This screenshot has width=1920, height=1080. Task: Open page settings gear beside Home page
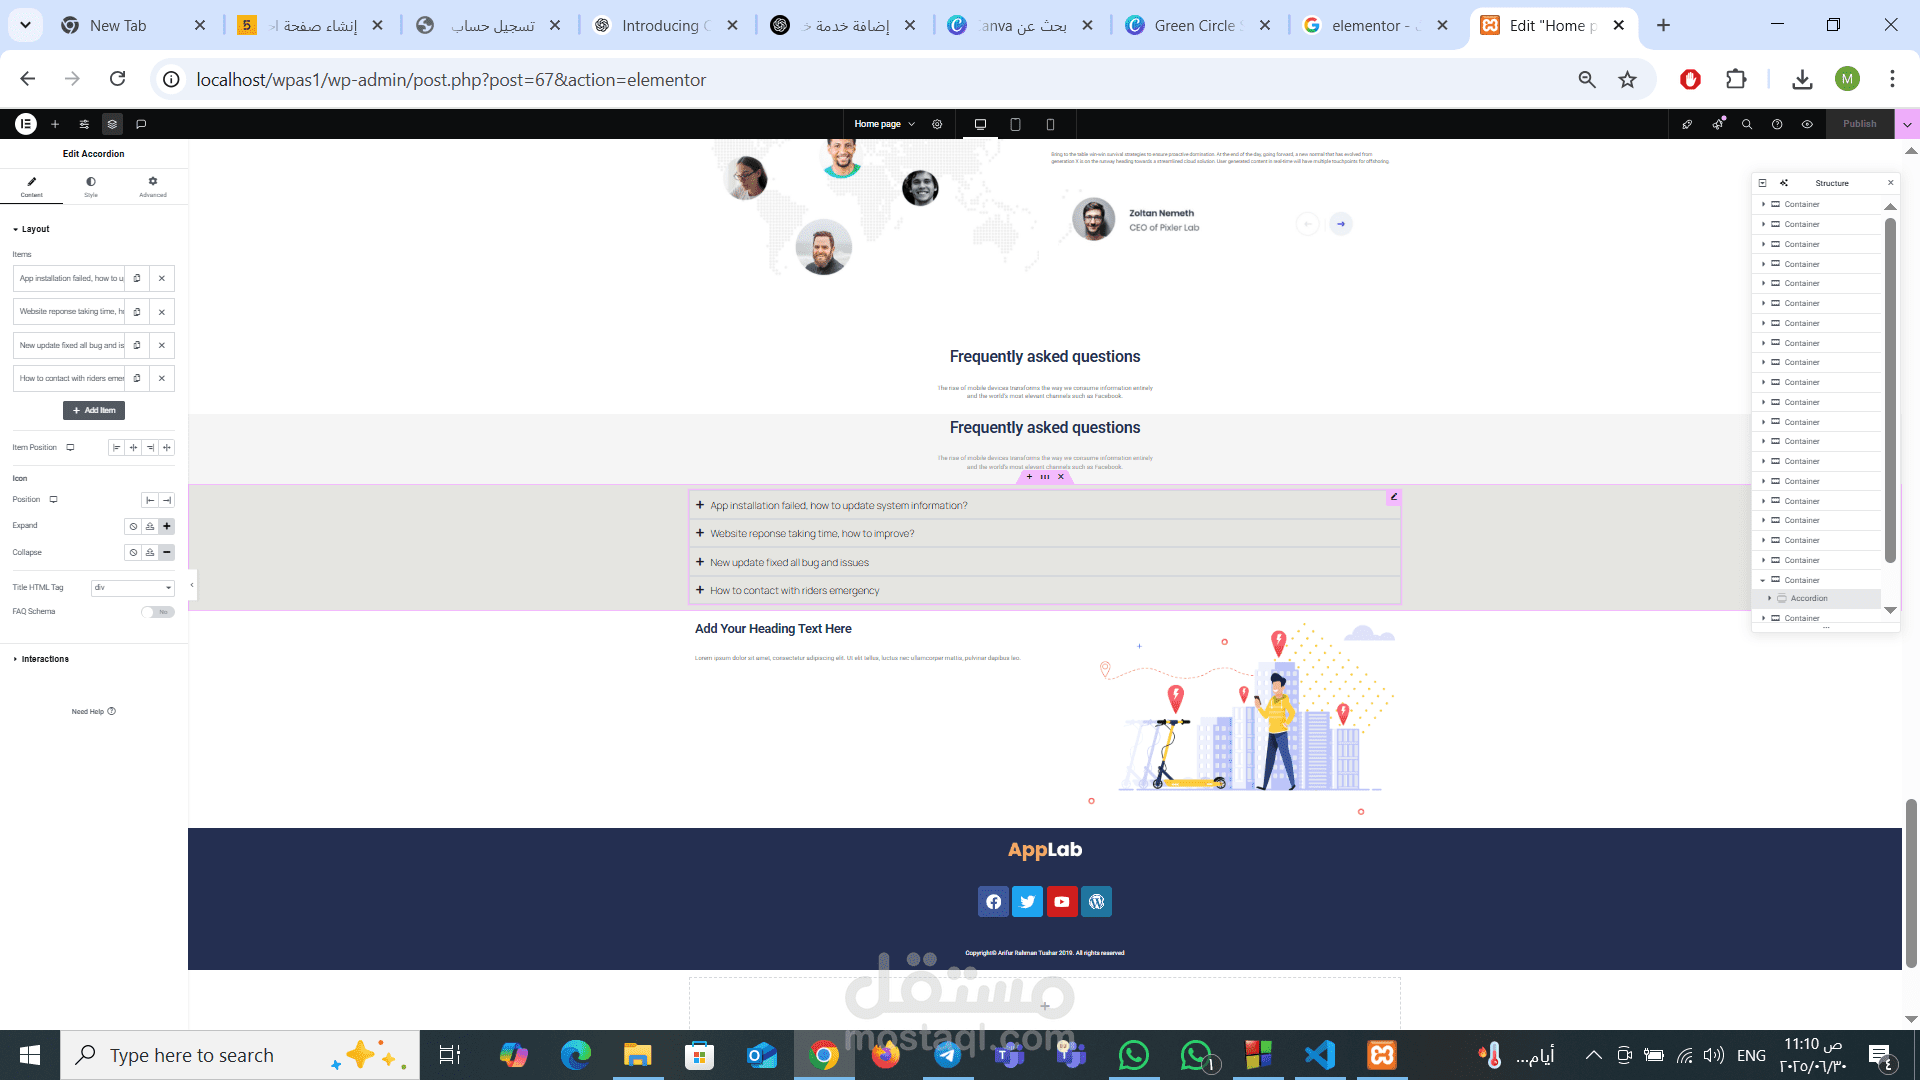937,124
